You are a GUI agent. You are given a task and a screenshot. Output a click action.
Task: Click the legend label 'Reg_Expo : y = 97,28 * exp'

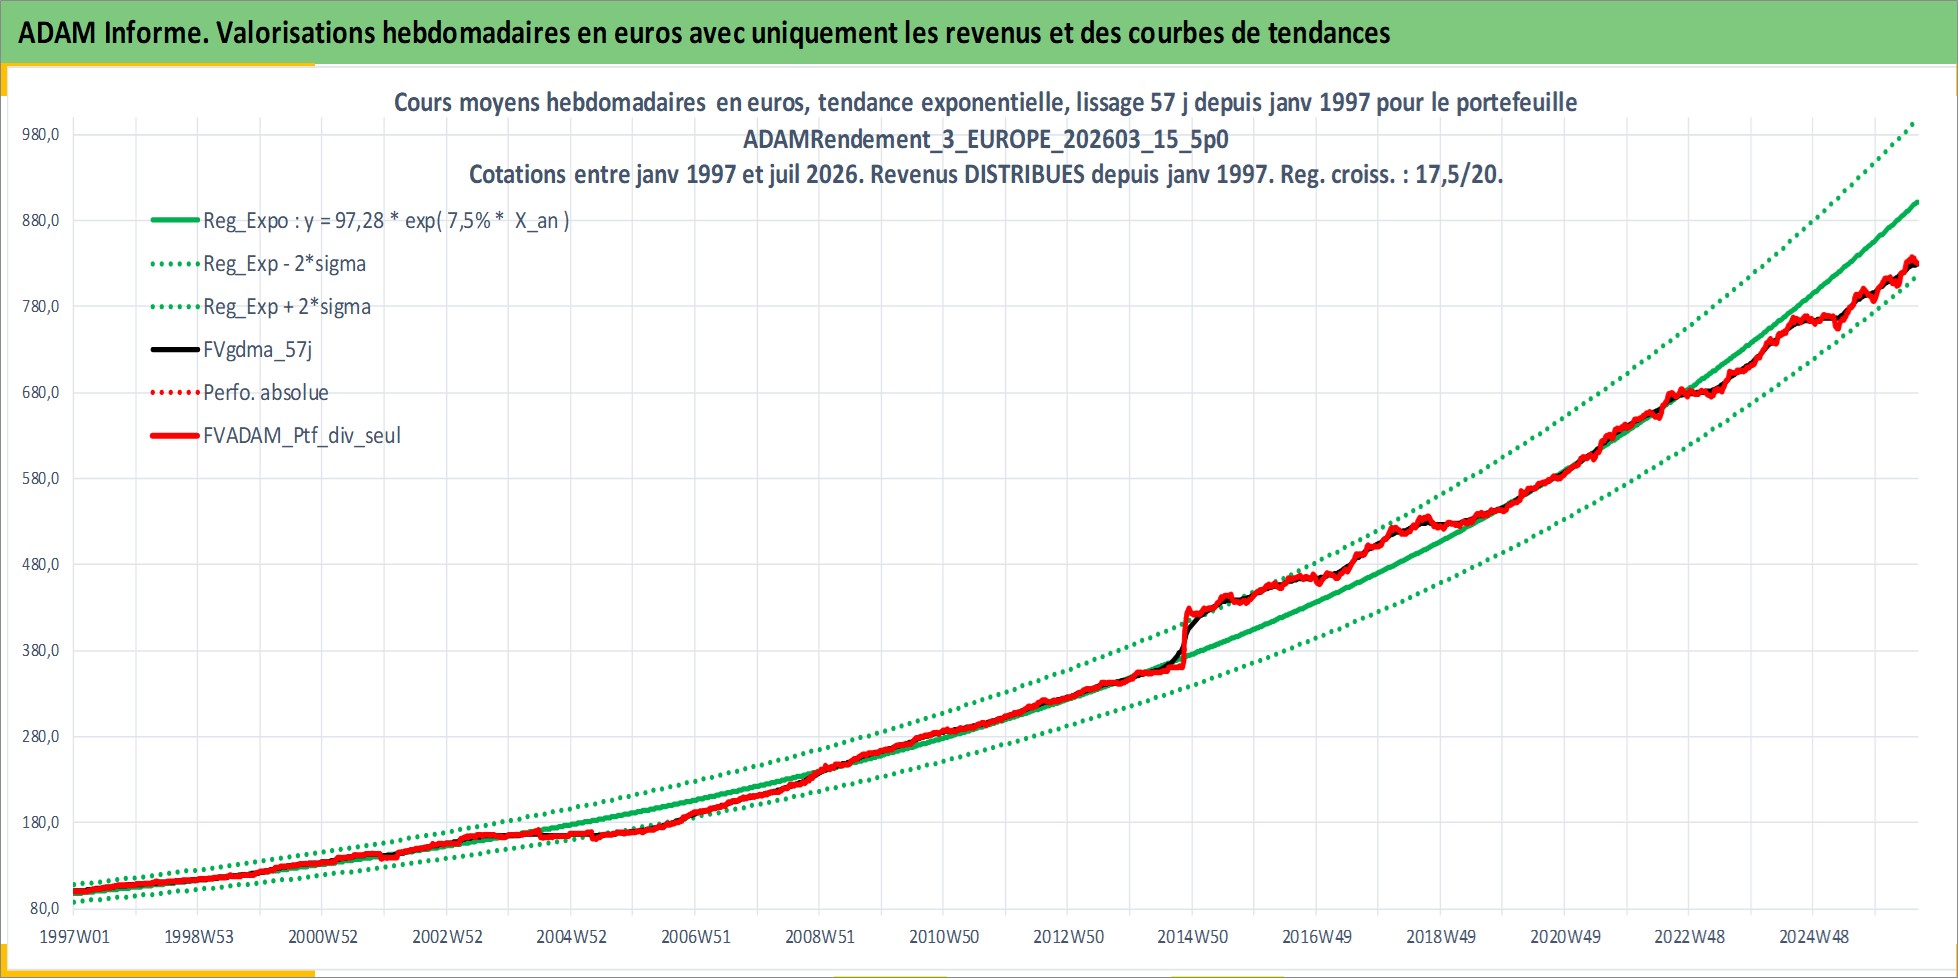pyautogui.click(x=386, y=221)
